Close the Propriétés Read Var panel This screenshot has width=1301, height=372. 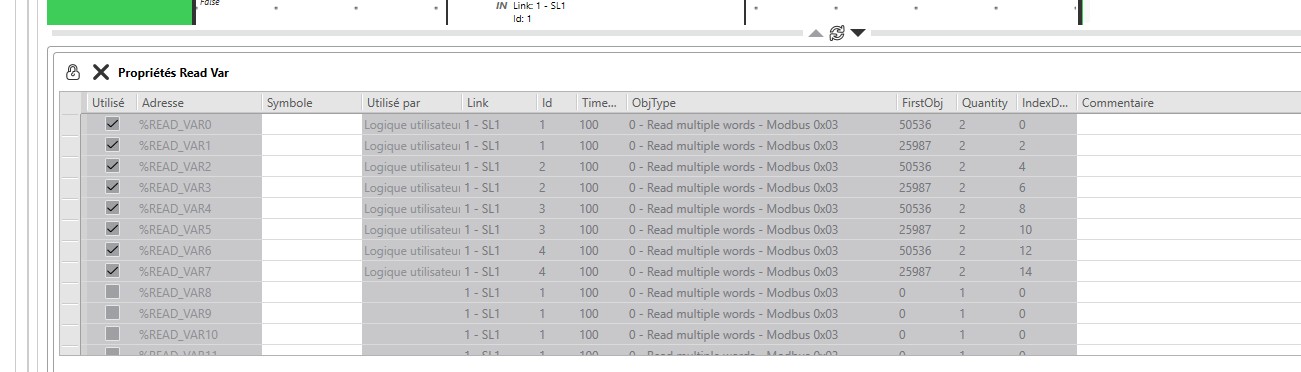pos(100,72)
